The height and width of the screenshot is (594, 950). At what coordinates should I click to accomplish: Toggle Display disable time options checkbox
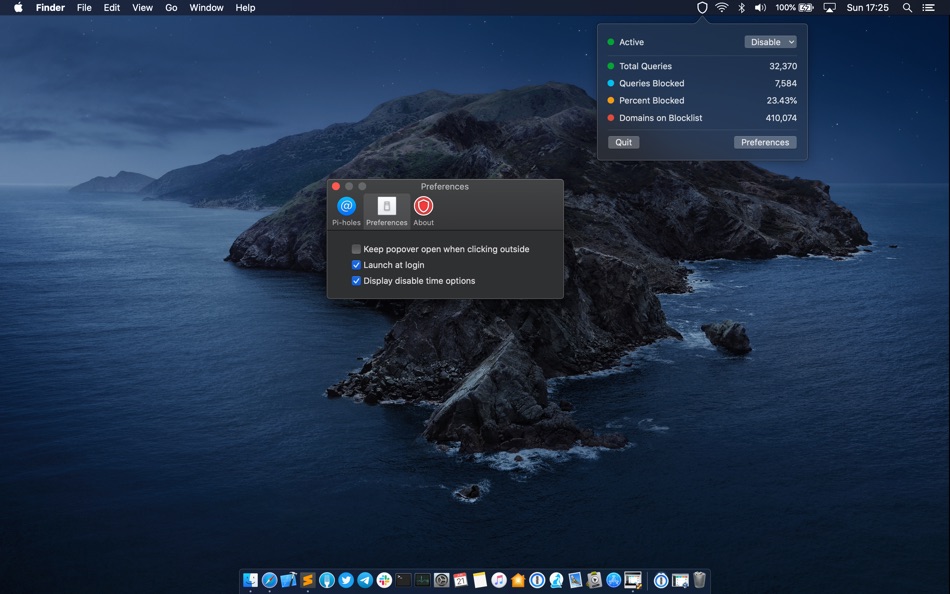coord(356,281)
